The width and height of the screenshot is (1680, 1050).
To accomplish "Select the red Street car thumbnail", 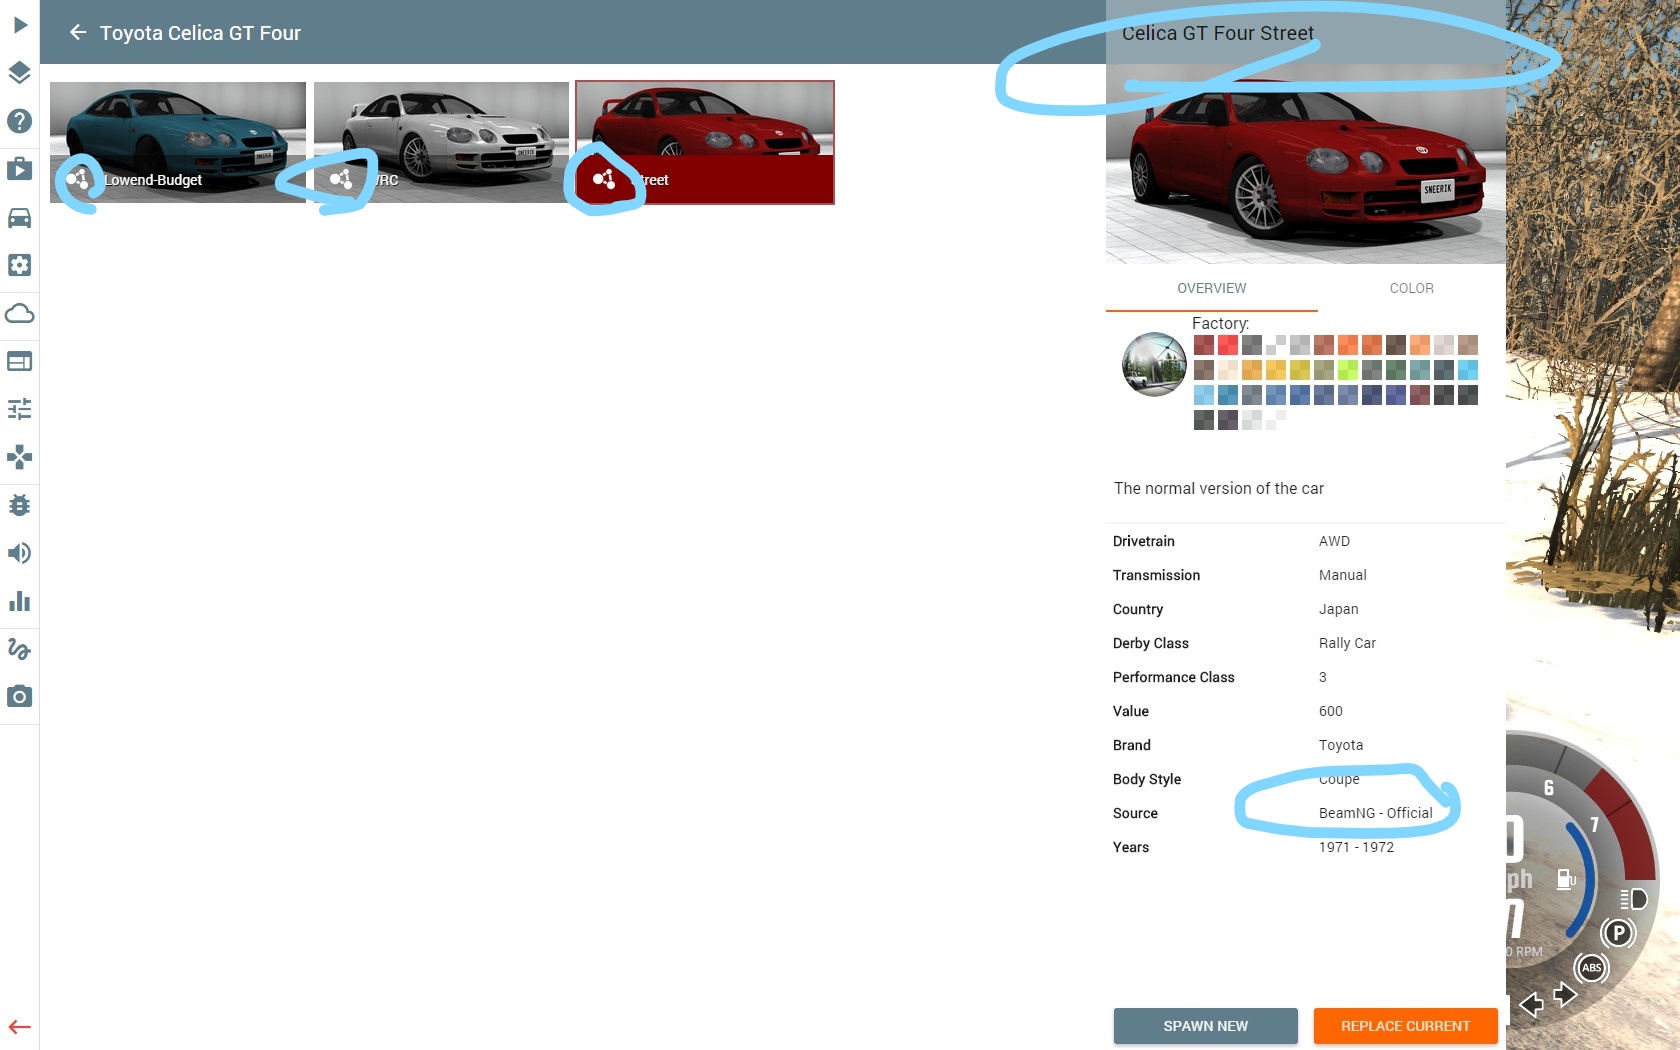I will (705, 142).
